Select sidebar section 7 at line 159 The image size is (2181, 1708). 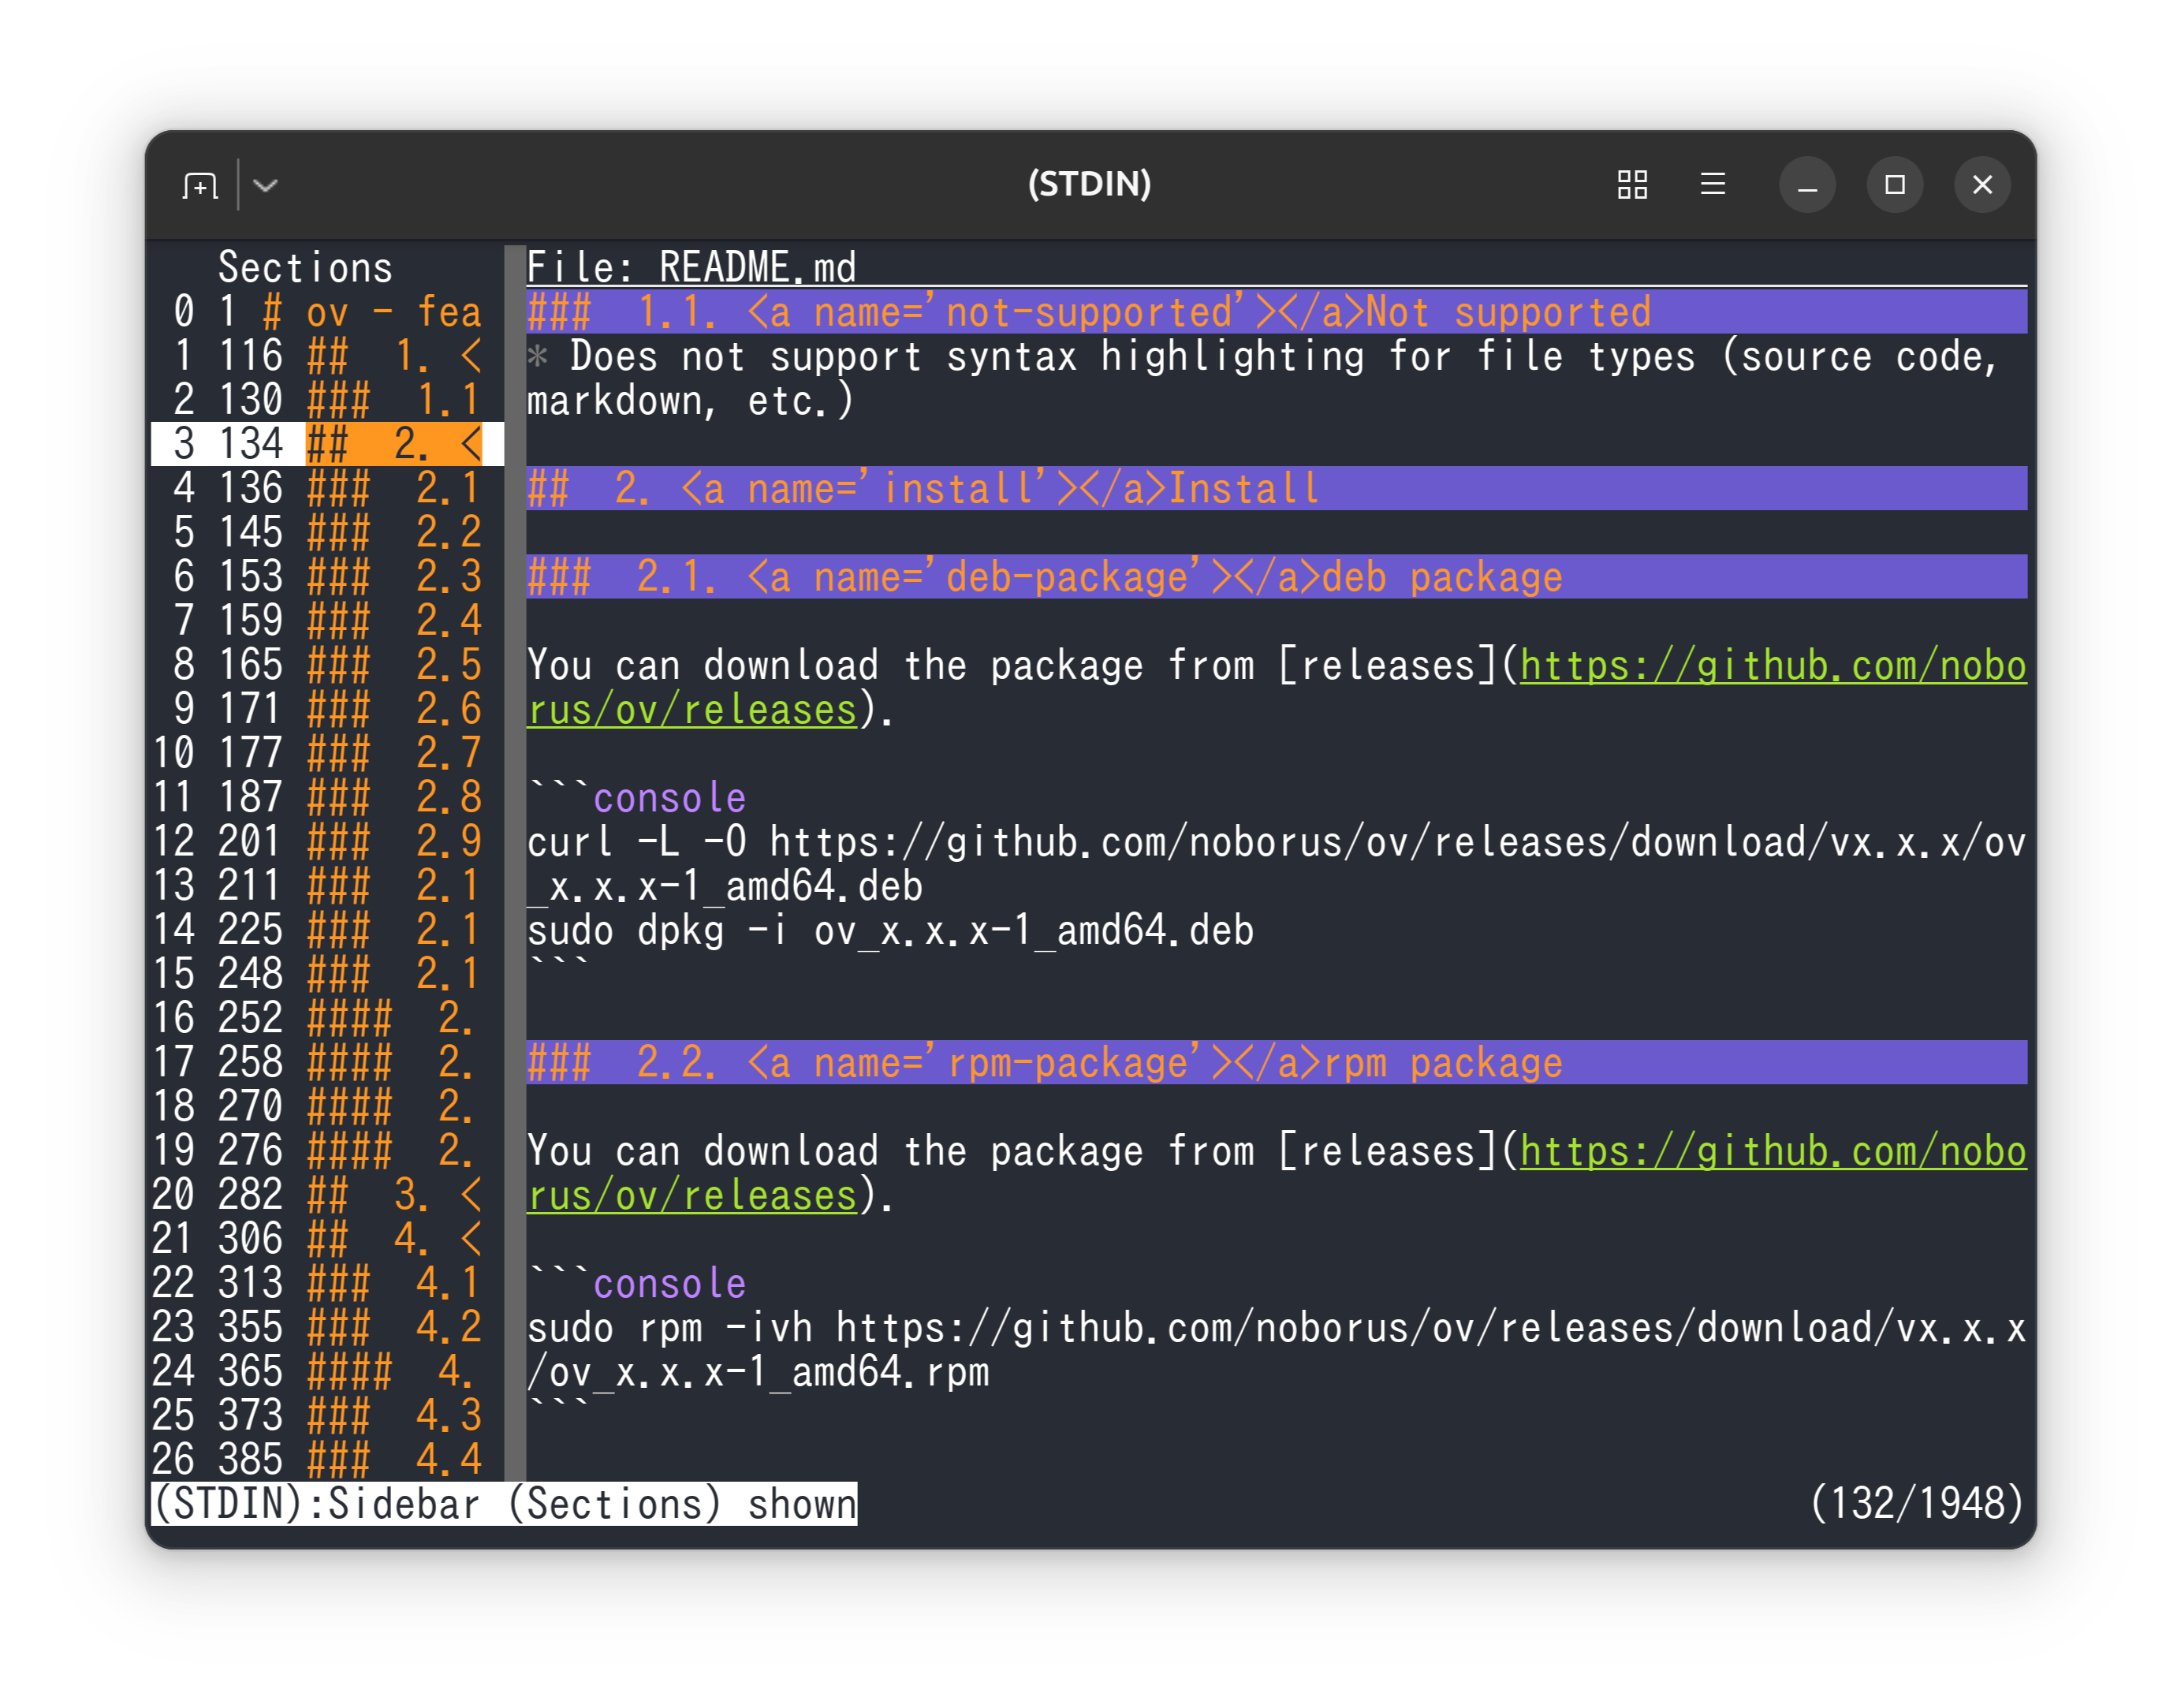coord(327,621)
